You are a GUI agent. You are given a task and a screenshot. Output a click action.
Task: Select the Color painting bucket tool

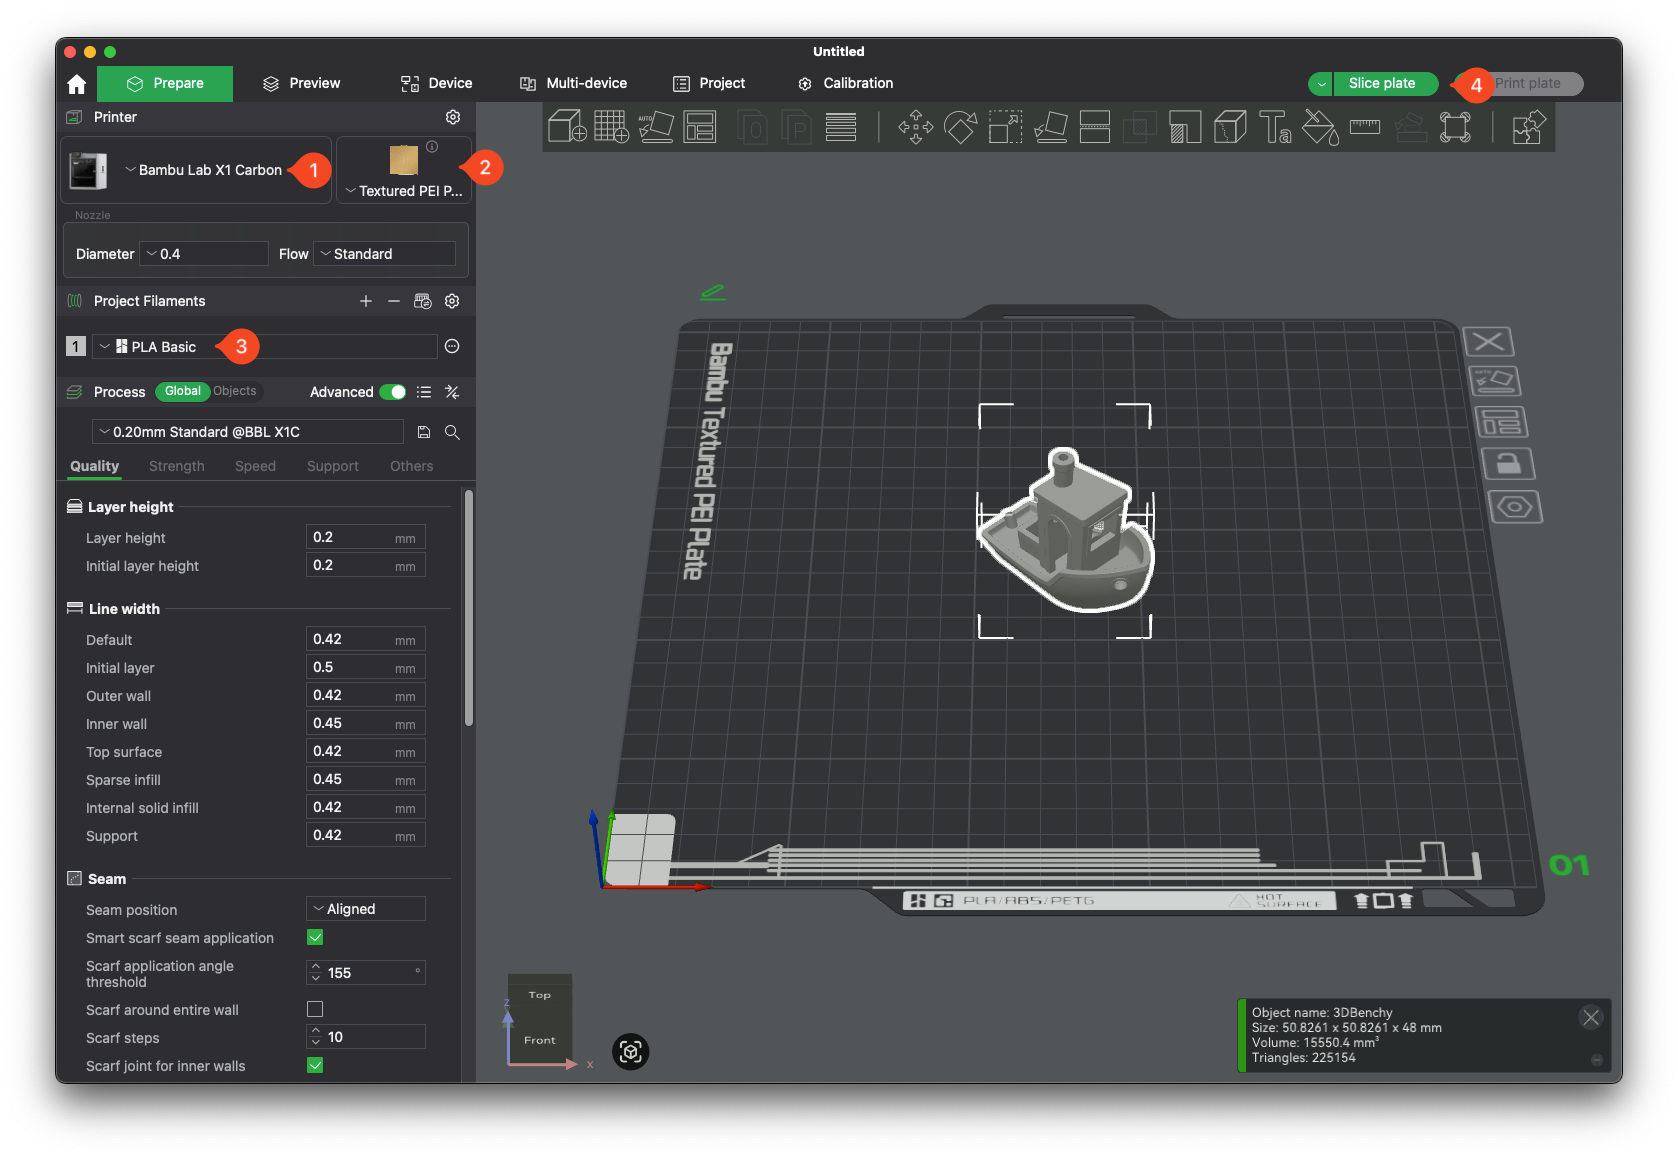[x=1320, y=127]
